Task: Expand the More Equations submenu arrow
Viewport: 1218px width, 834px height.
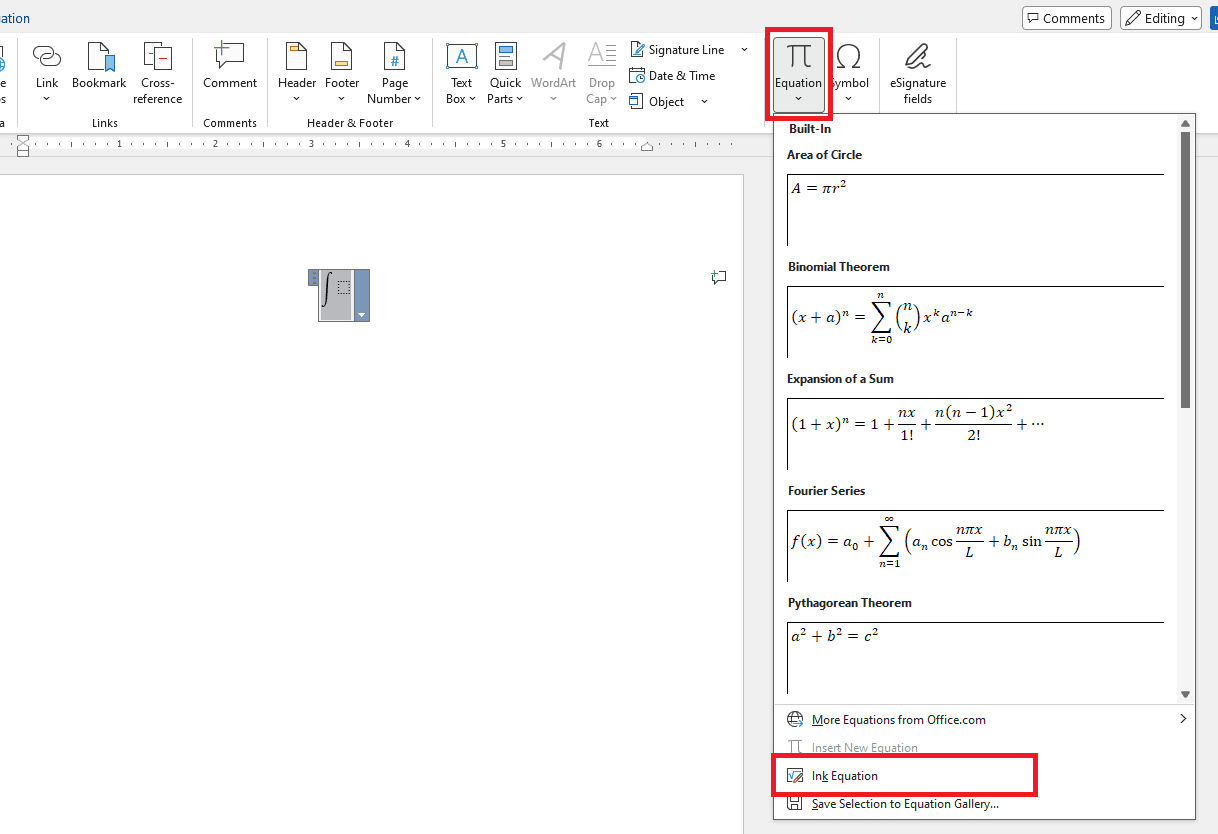Action: 1183,719
